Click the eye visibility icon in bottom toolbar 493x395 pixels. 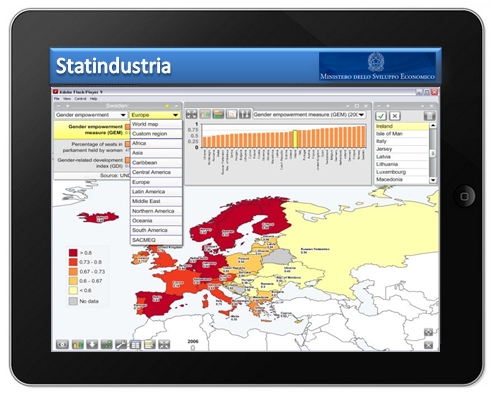coord(62,344)
